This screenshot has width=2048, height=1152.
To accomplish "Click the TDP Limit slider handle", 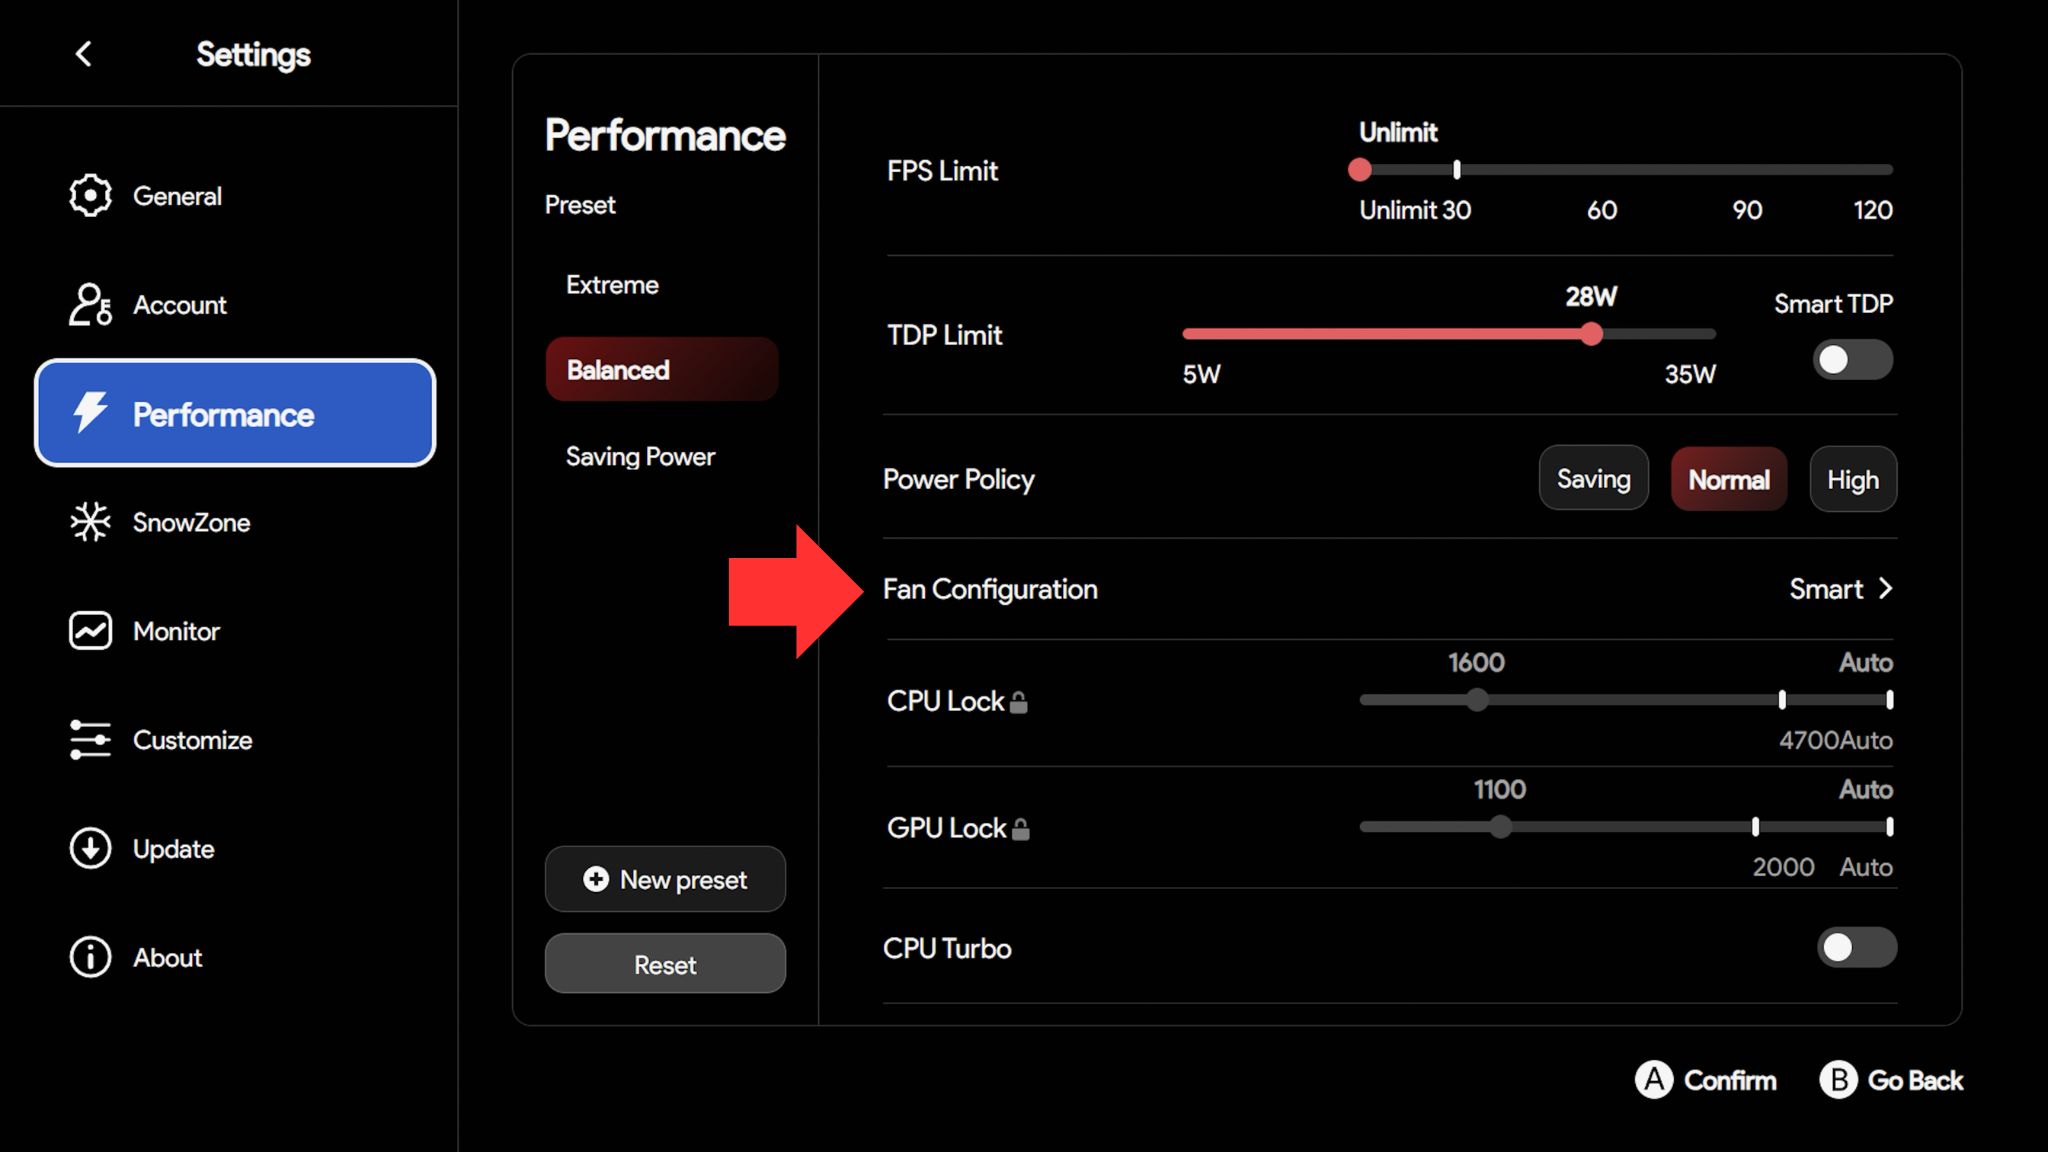I will [1591, 334].
